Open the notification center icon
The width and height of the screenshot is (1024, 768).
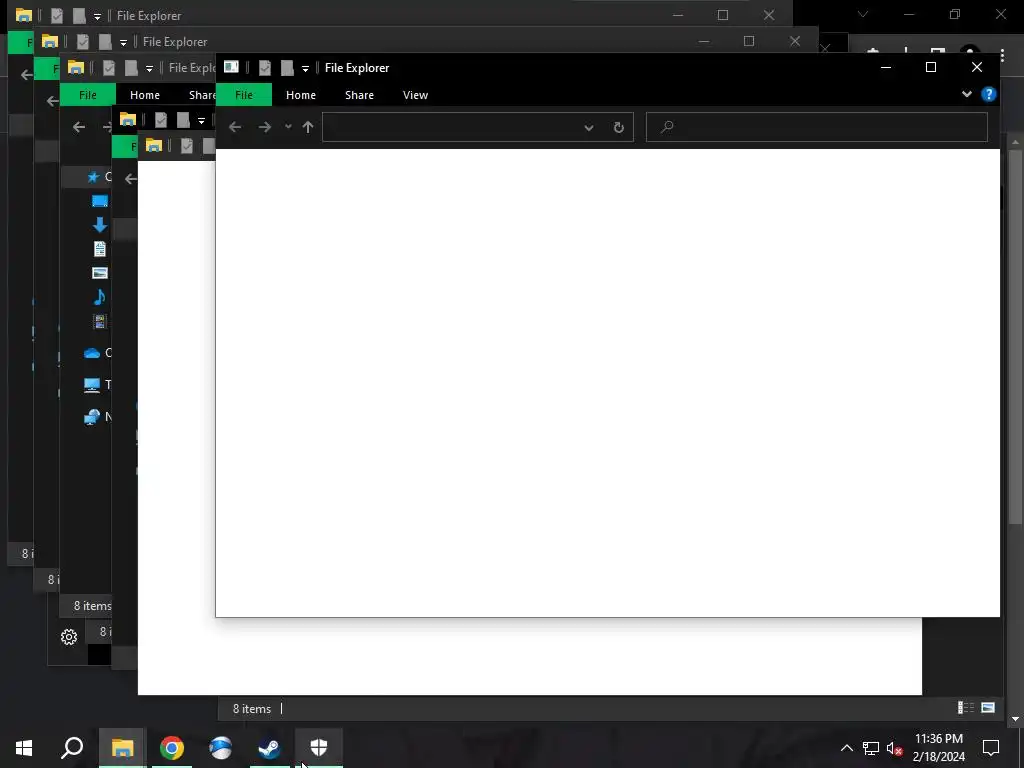click(x=991, y=748)
